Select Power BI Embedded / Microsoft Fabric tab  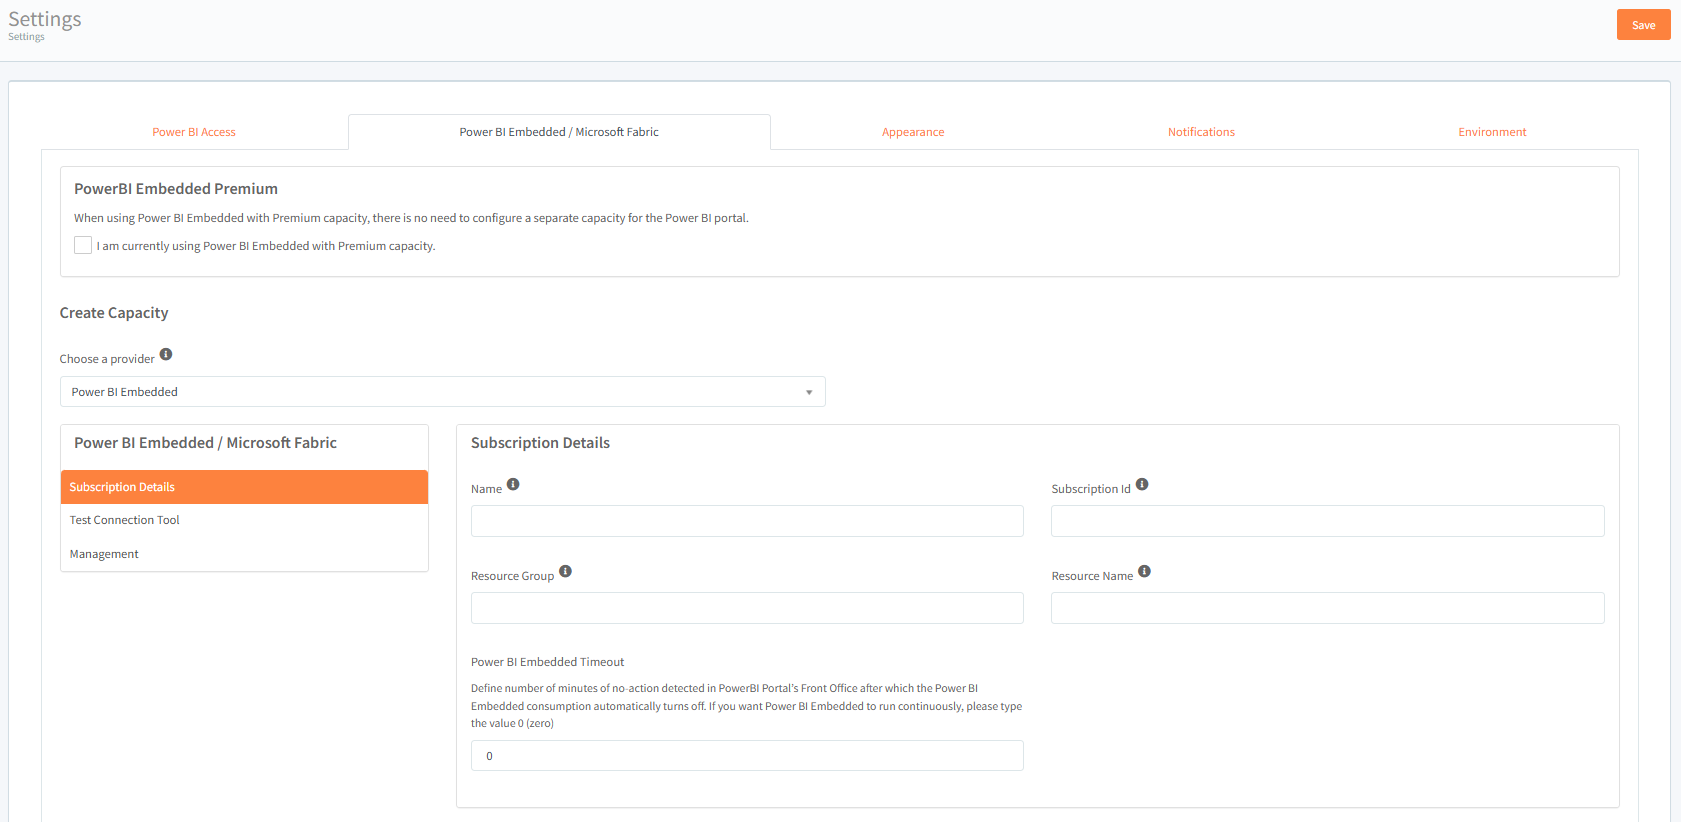click(x=559, y=132)
